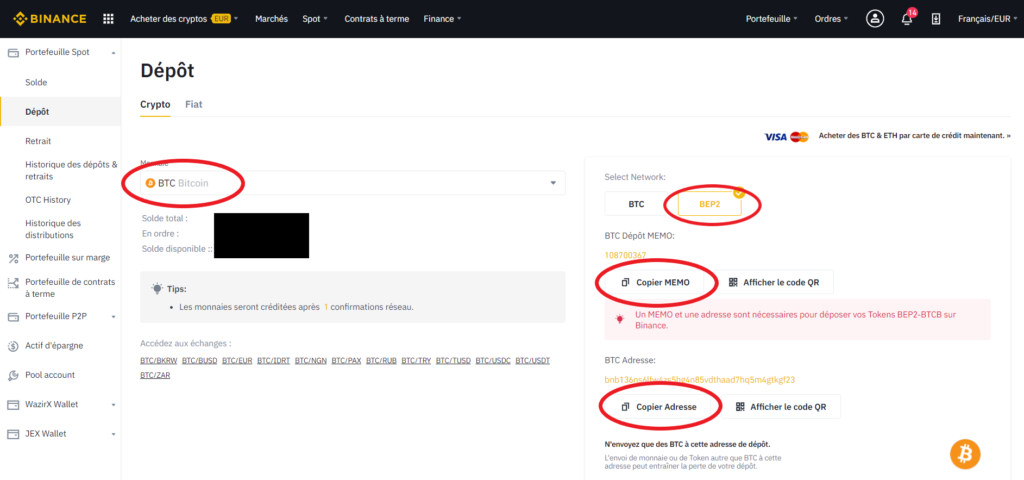Open Historique des distributions
The height and width of the screenshot is (480, 1024).
(53, 229)
